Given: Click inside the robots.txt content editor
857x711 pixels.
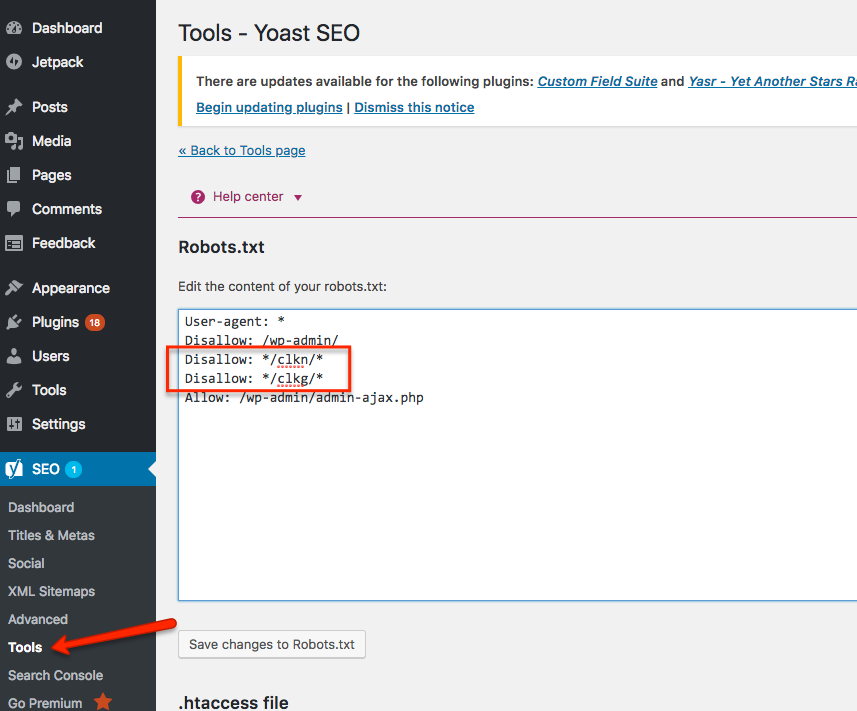Looking at the screenshot, I should click(x=518, y=455).
